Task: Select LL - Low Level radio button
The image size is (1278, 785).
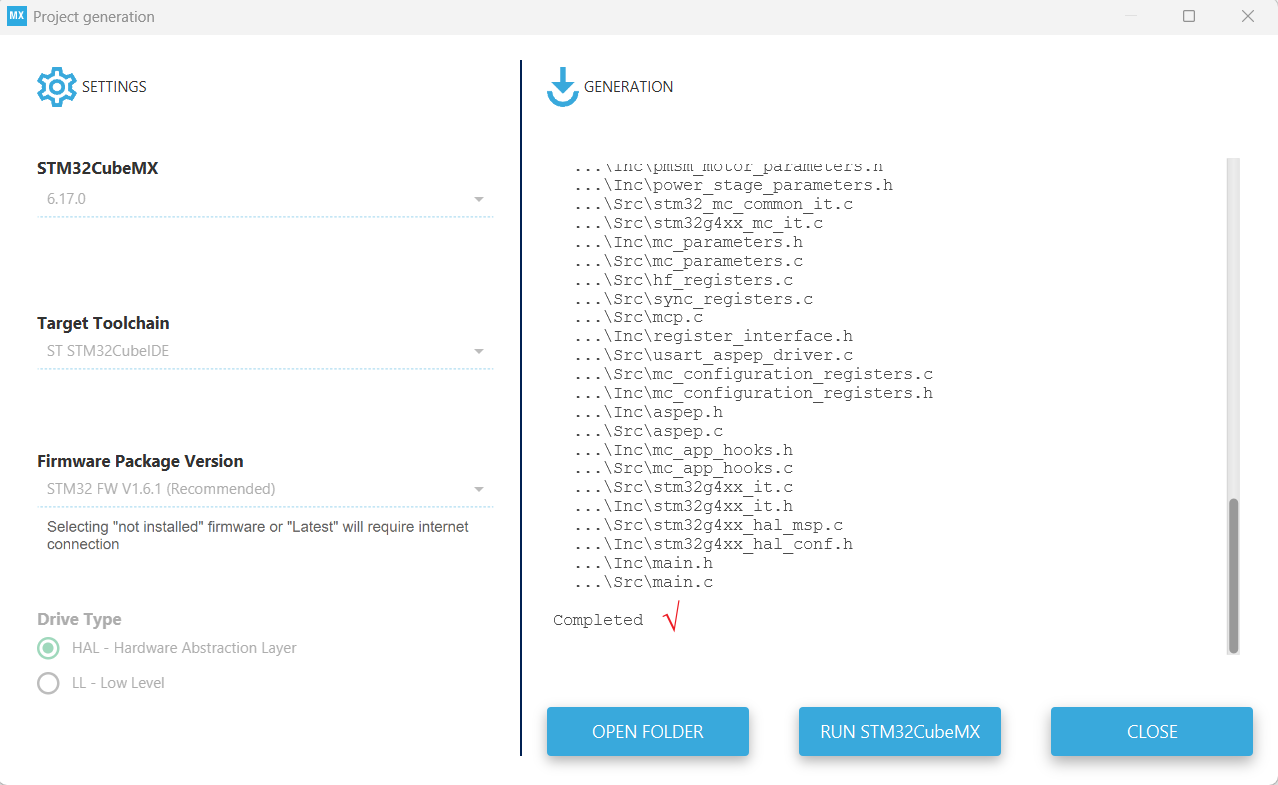Action: 48,683
